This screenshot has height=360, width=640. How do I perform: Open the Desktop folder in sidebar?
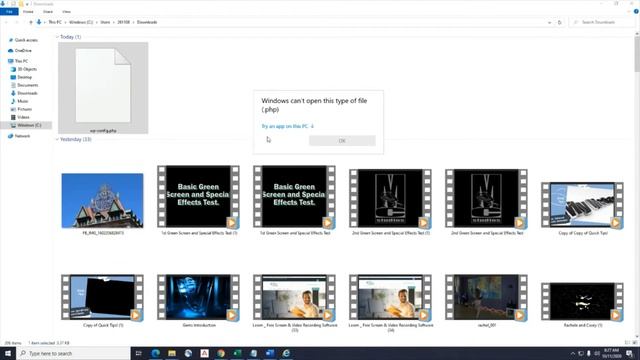pos(21,77)
